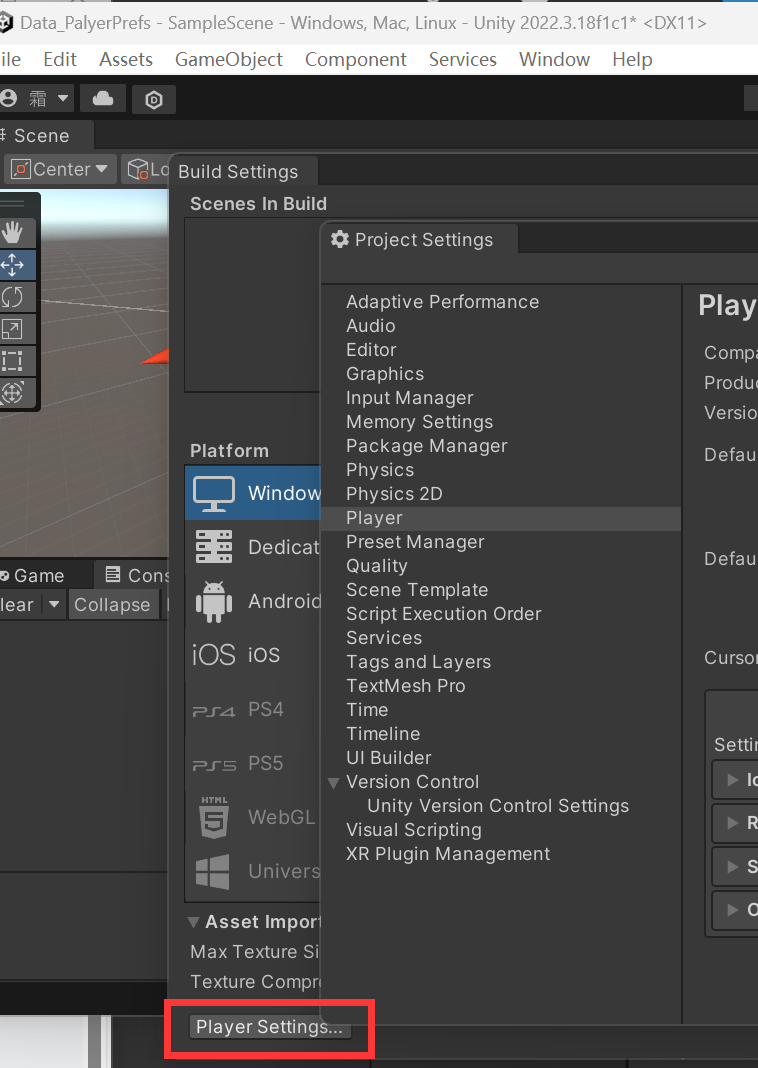Open Package Manager settings
This screenshot has height=1068, width=758.
[426, 445]
